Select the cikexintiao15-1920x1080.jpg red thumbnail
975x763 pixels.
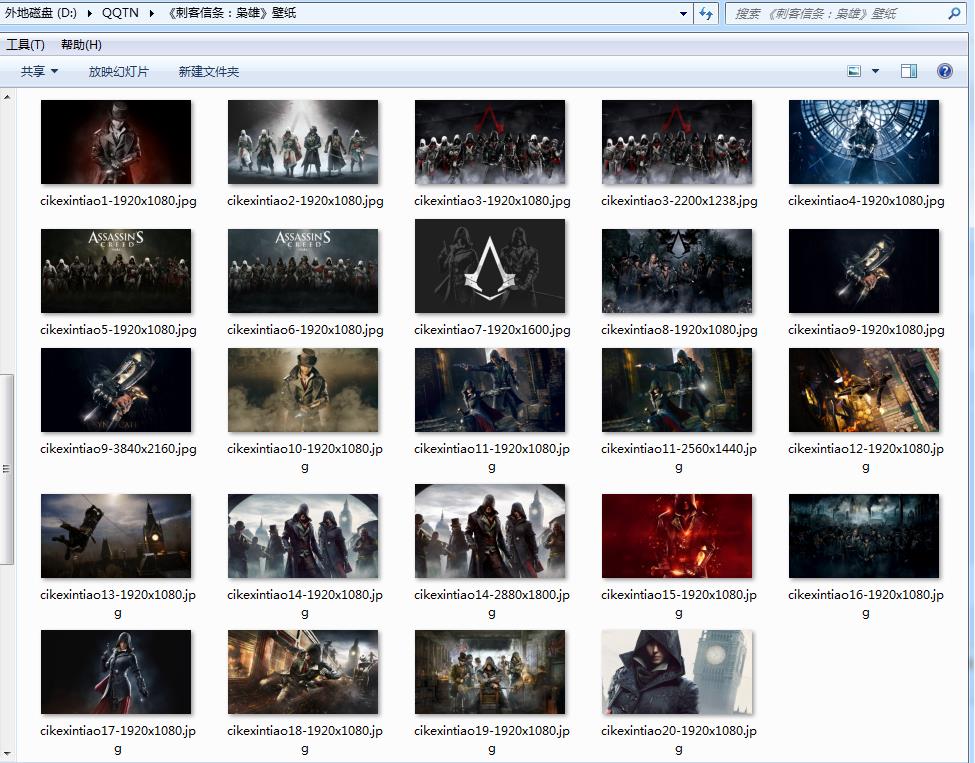[677, 536]
